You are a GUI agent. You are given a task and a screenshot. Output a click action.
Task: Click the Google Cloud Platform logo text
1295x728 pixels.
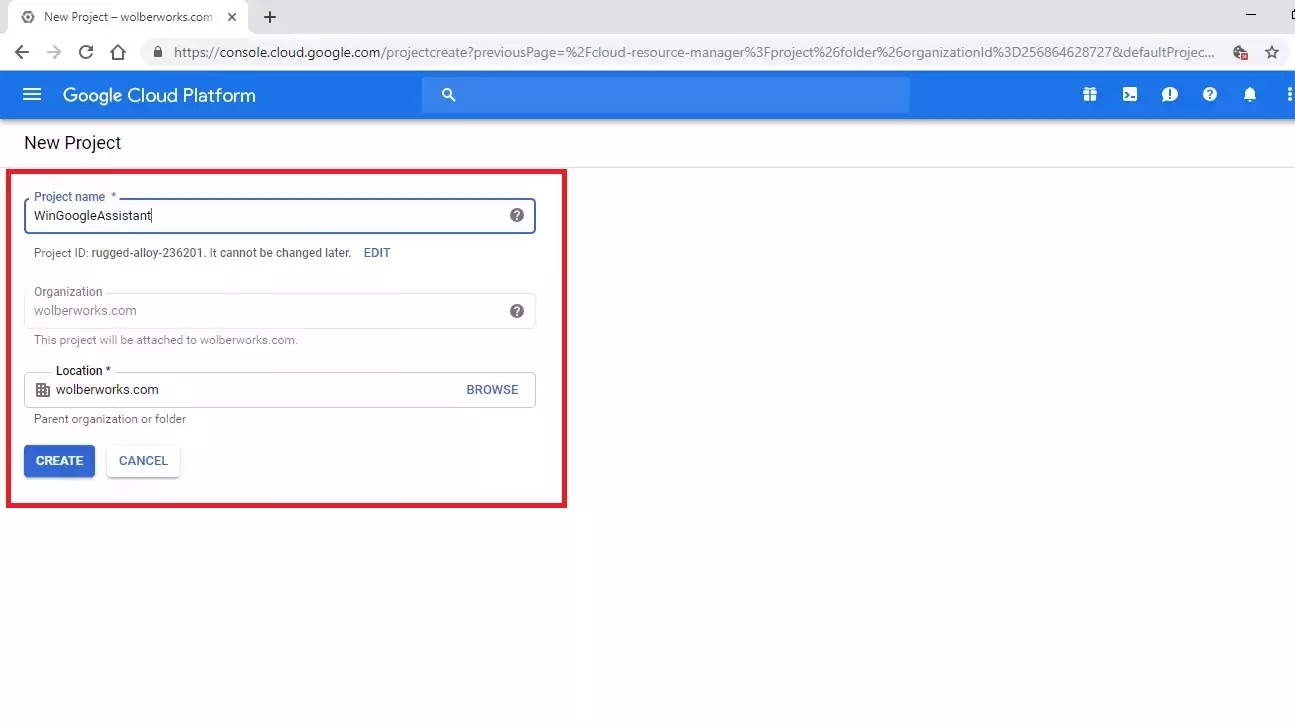pos(159,95)
